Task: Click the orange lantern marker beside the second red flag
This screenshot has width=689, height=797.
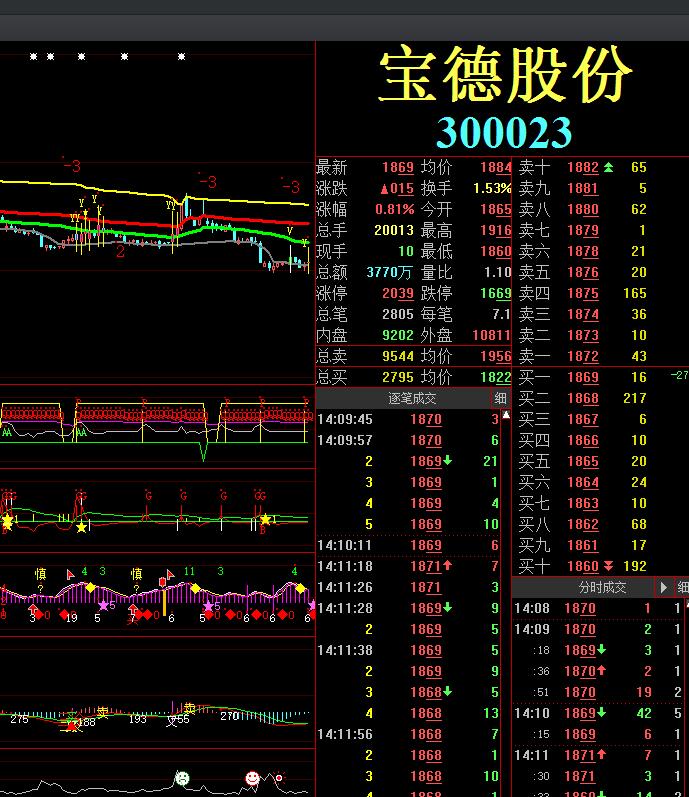Action: coord(163,581)
